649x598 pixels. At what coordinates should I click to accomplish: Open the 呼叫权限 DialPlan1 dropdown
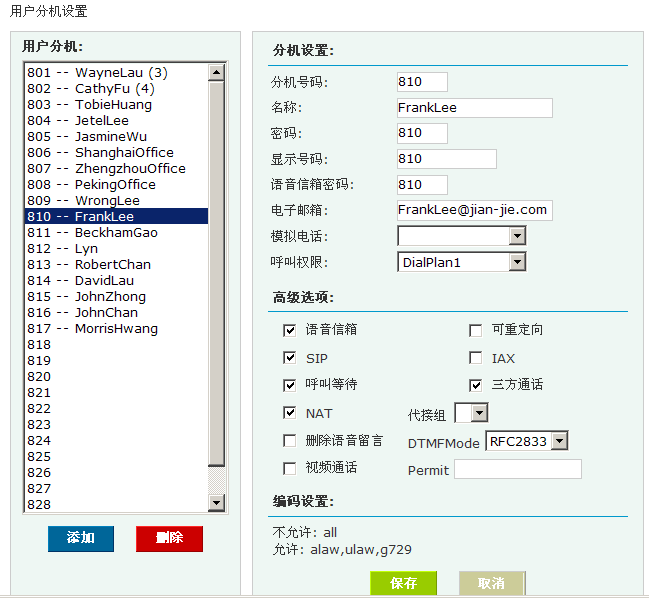[462, 262]
